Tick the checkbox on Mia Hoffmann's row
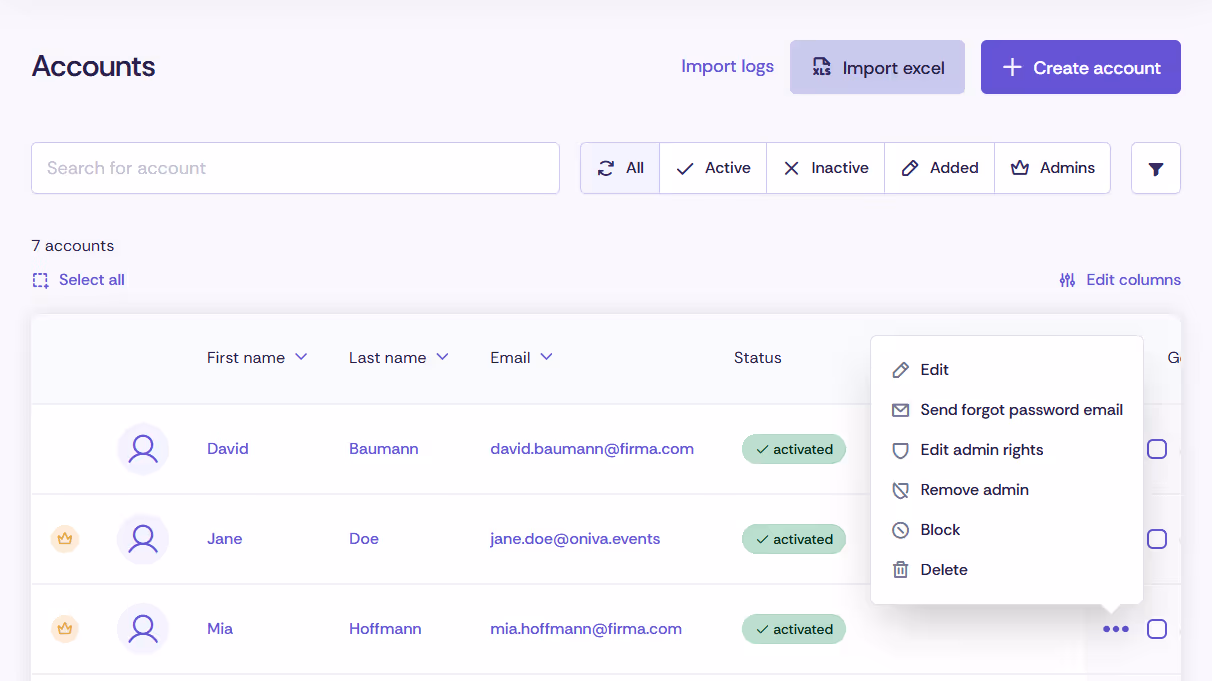 [x=1157, y=629]
